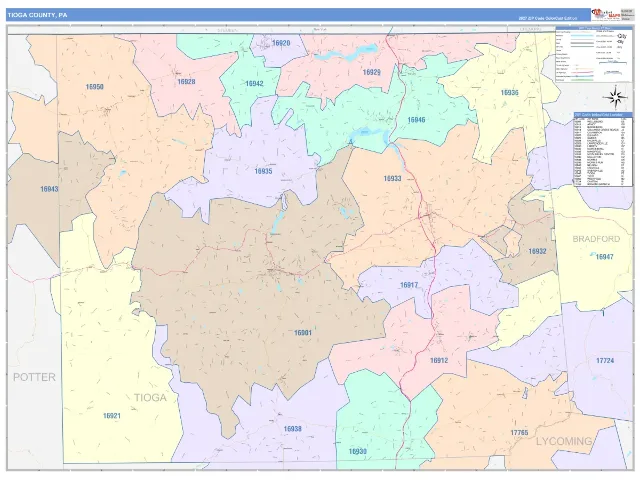This screenshot has height=480, width=640.
Task: Select ZIP code label 16920
Action: pos(281,43)
